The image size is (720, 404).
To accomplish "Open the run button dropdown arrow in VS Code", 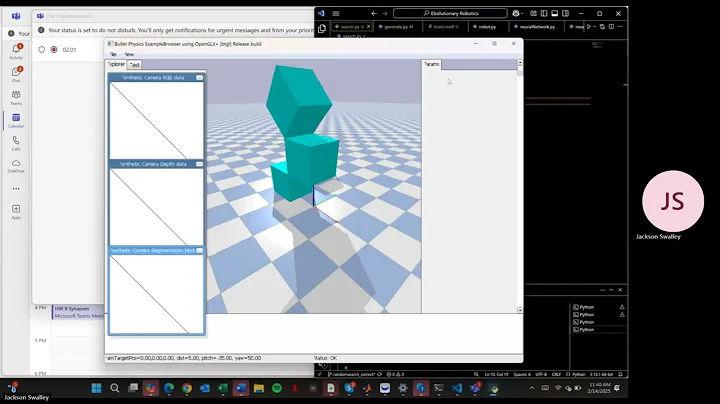I will [595, 27].
